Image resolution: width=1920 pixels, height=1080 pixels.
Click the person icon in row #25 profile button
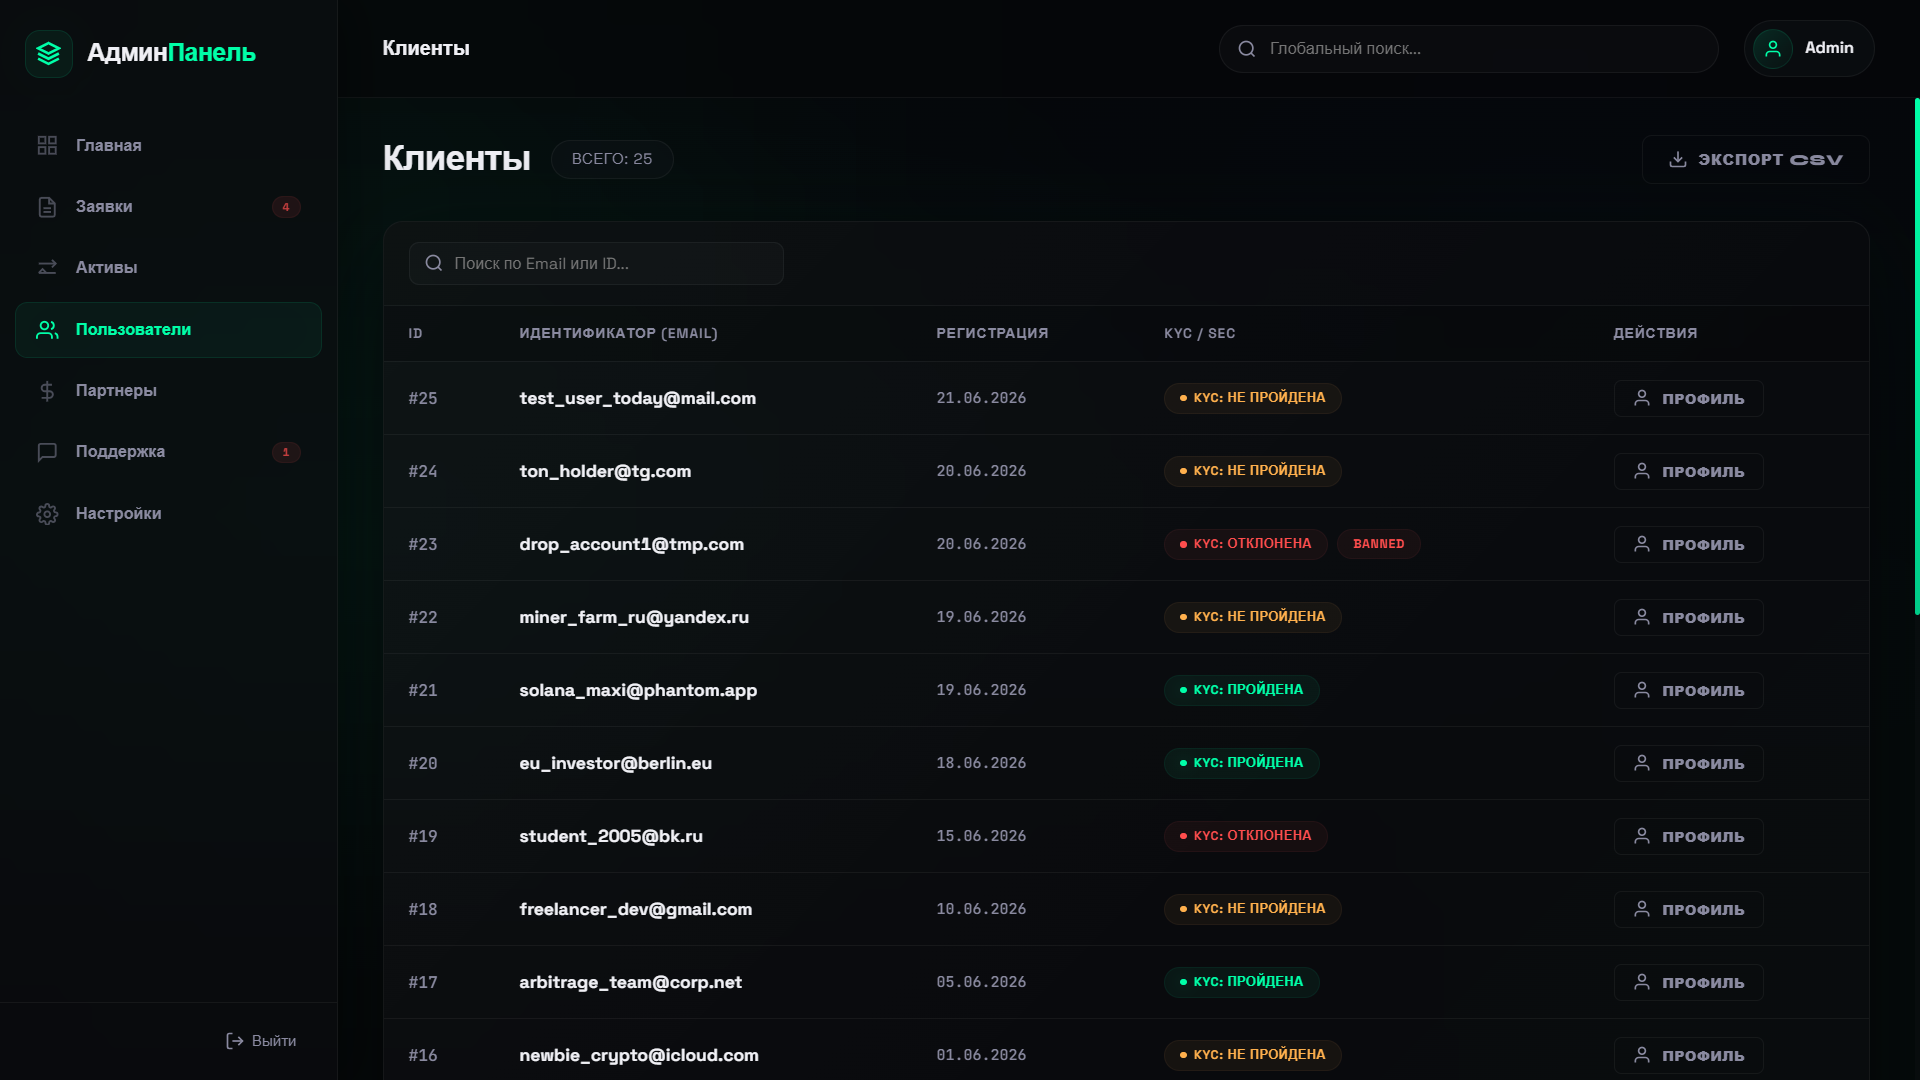[1642, 398]
